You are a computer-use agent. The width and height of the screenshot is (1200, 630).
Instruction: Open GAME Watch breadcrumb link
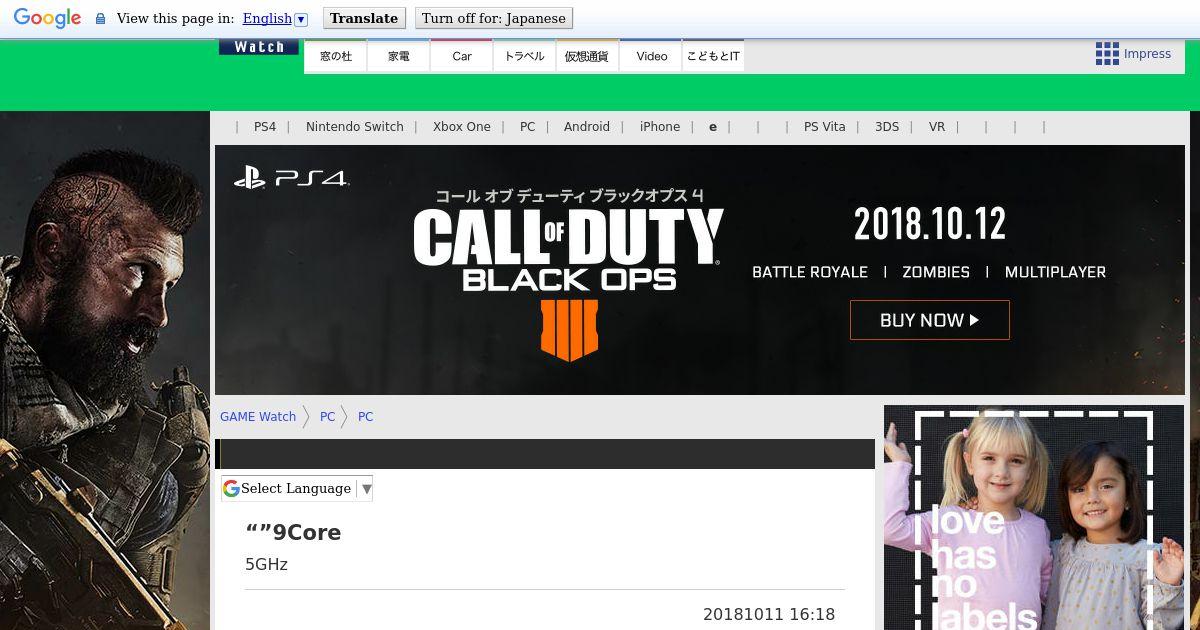pos(258,417)
